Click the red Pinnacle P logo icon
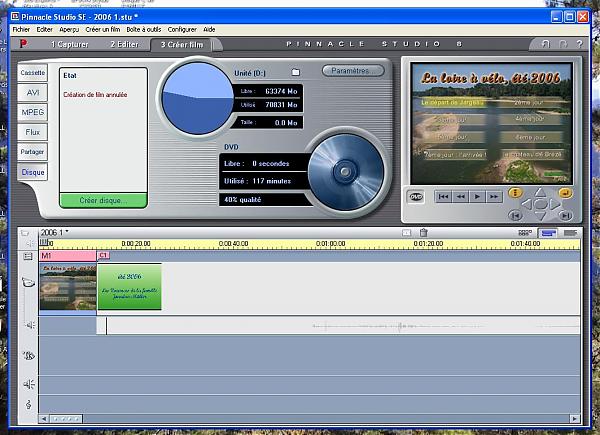The image size is (600, 435). 23,44
